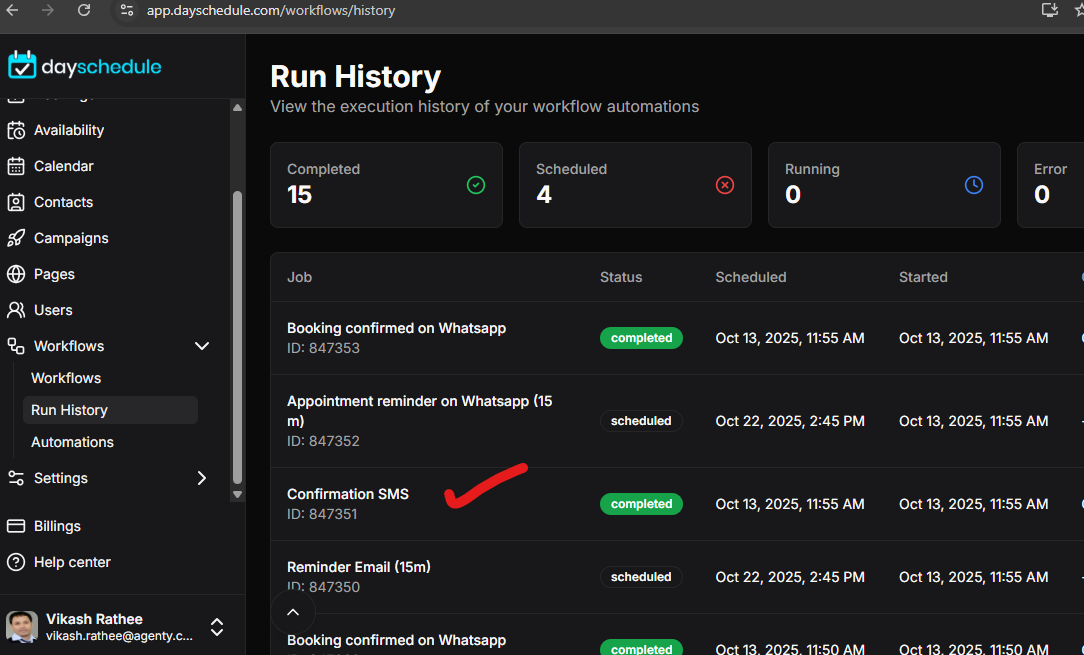Click the round scroll-up chevron button
The width and height of the screenshot is (1084, 655).
[293, 612]
